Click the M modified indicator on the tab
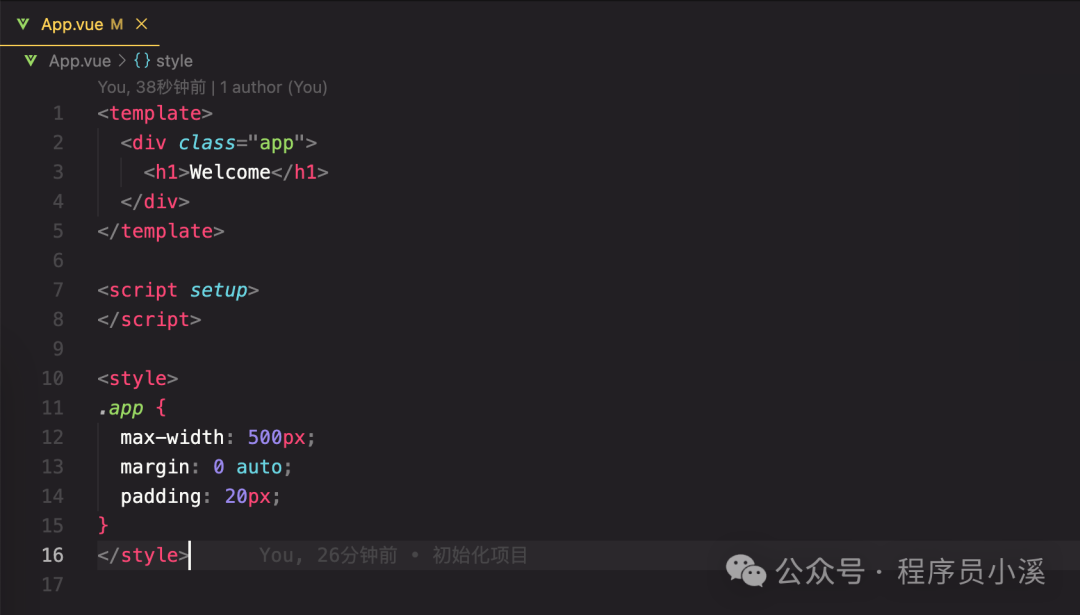This screenshot has width=1080, height=615. tap(117, 24)
